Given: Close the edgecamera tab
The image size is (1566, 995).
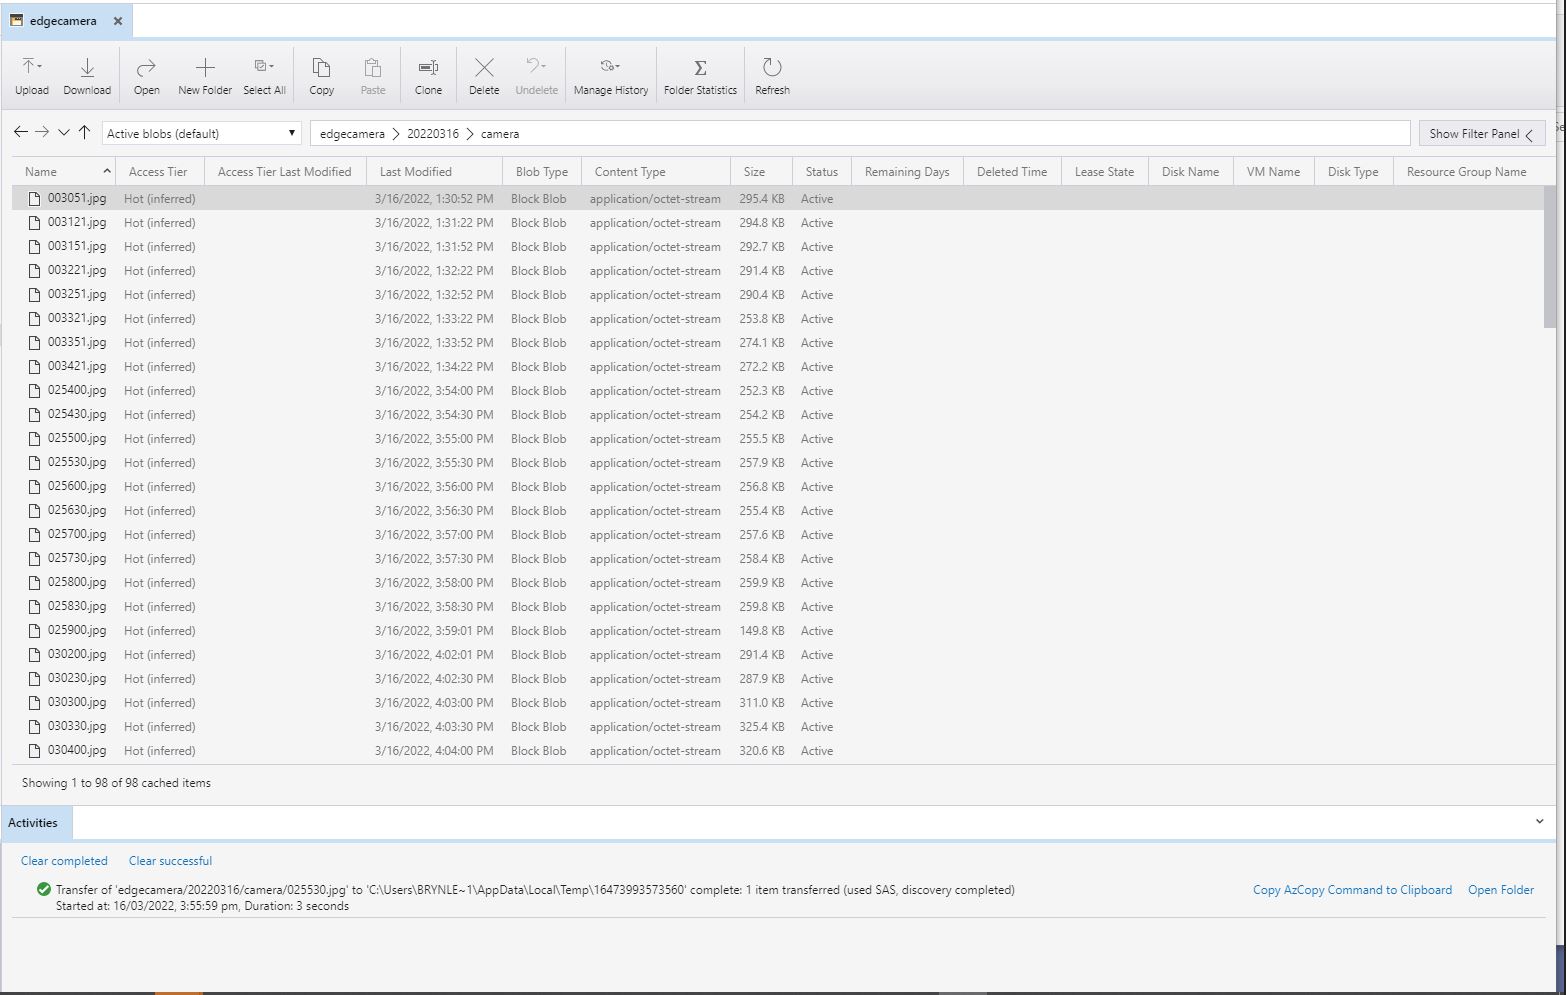Looking at the screenshot, I should (118, 21).
